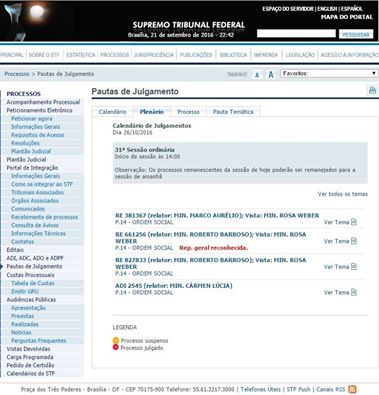Open Custas Processuais sidebar link
Viewport: 379px width, 395px height.
pos(30,275)
